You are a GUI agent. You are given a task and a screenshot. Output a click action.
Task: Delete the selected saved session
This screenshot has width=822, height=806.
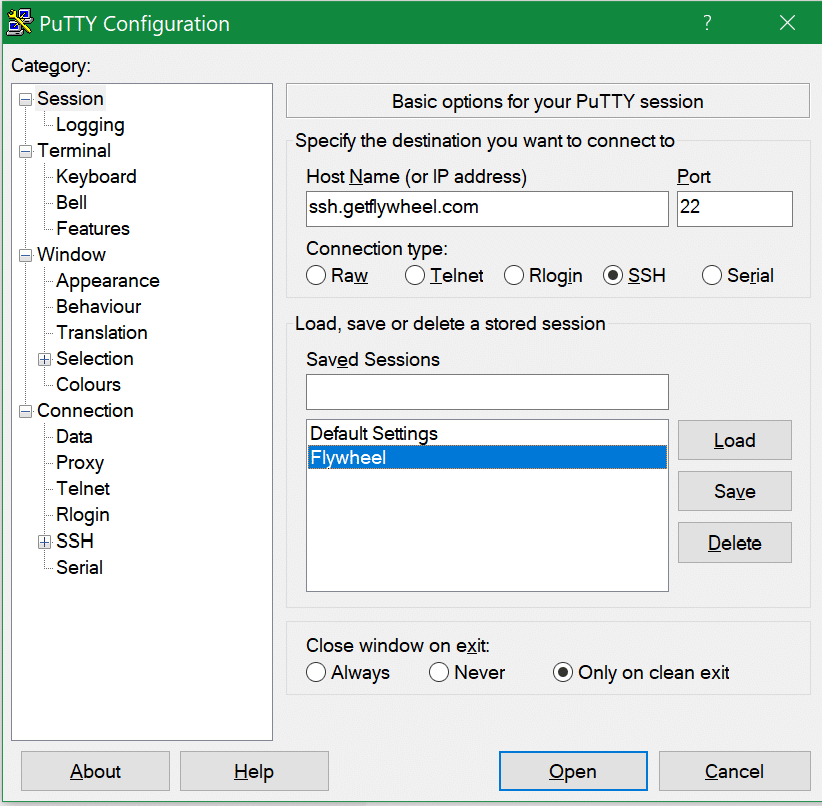734,543
